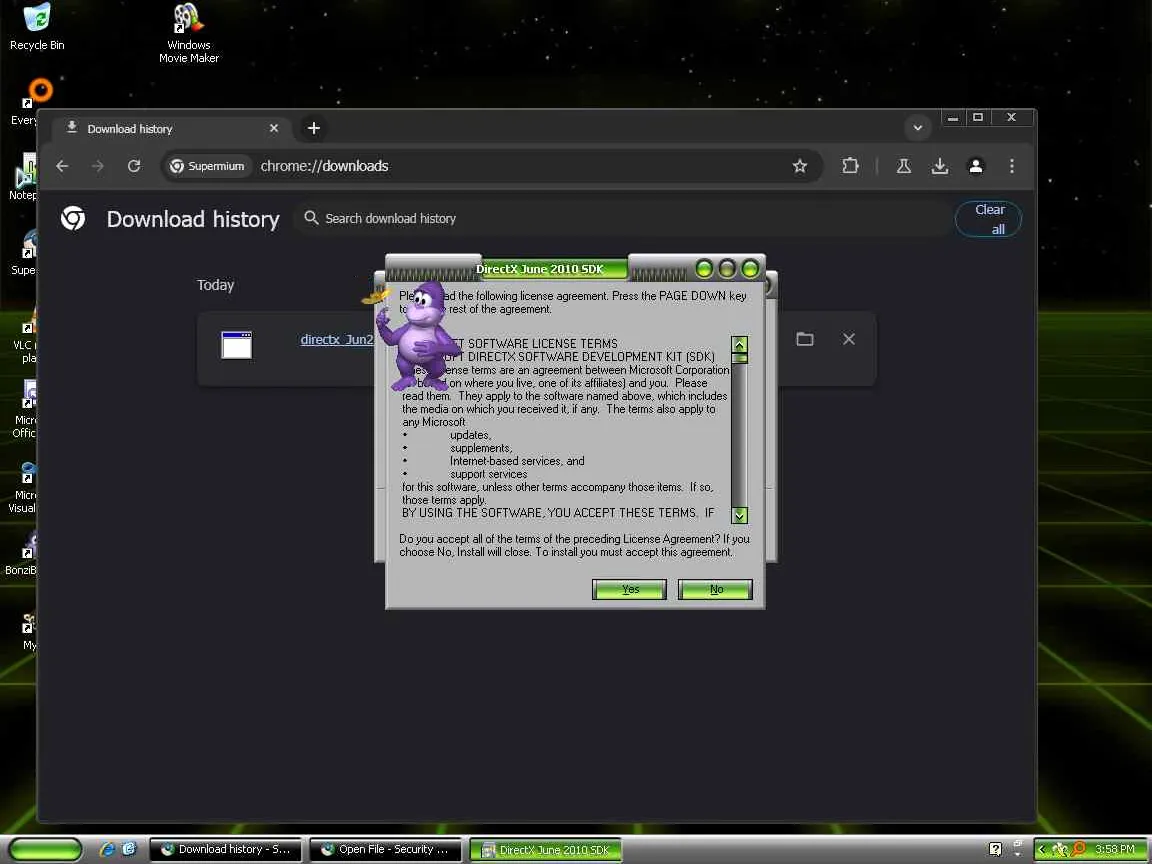Open a new browser tab
The image size is (1152, 864).
click(314, 128)
